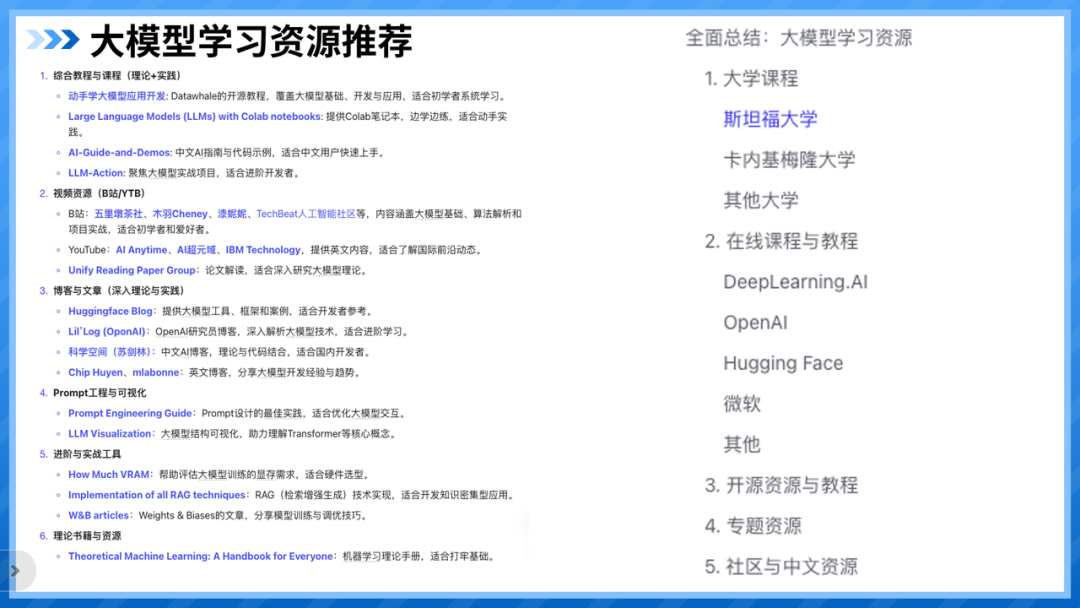Click heading 综合教程与课程（理论+实践）
1080x608 pixels.
click(116, 76)
